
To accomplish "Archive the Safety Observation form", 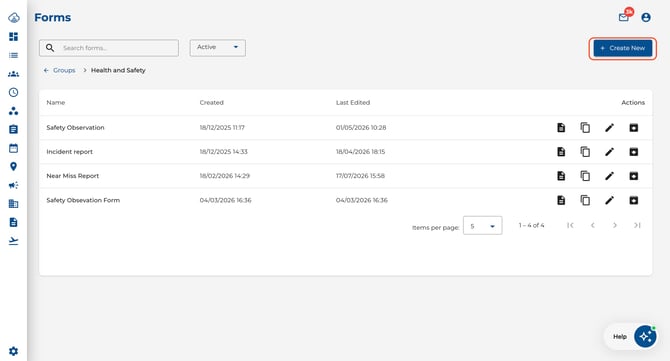I will [x=634, y=127].
